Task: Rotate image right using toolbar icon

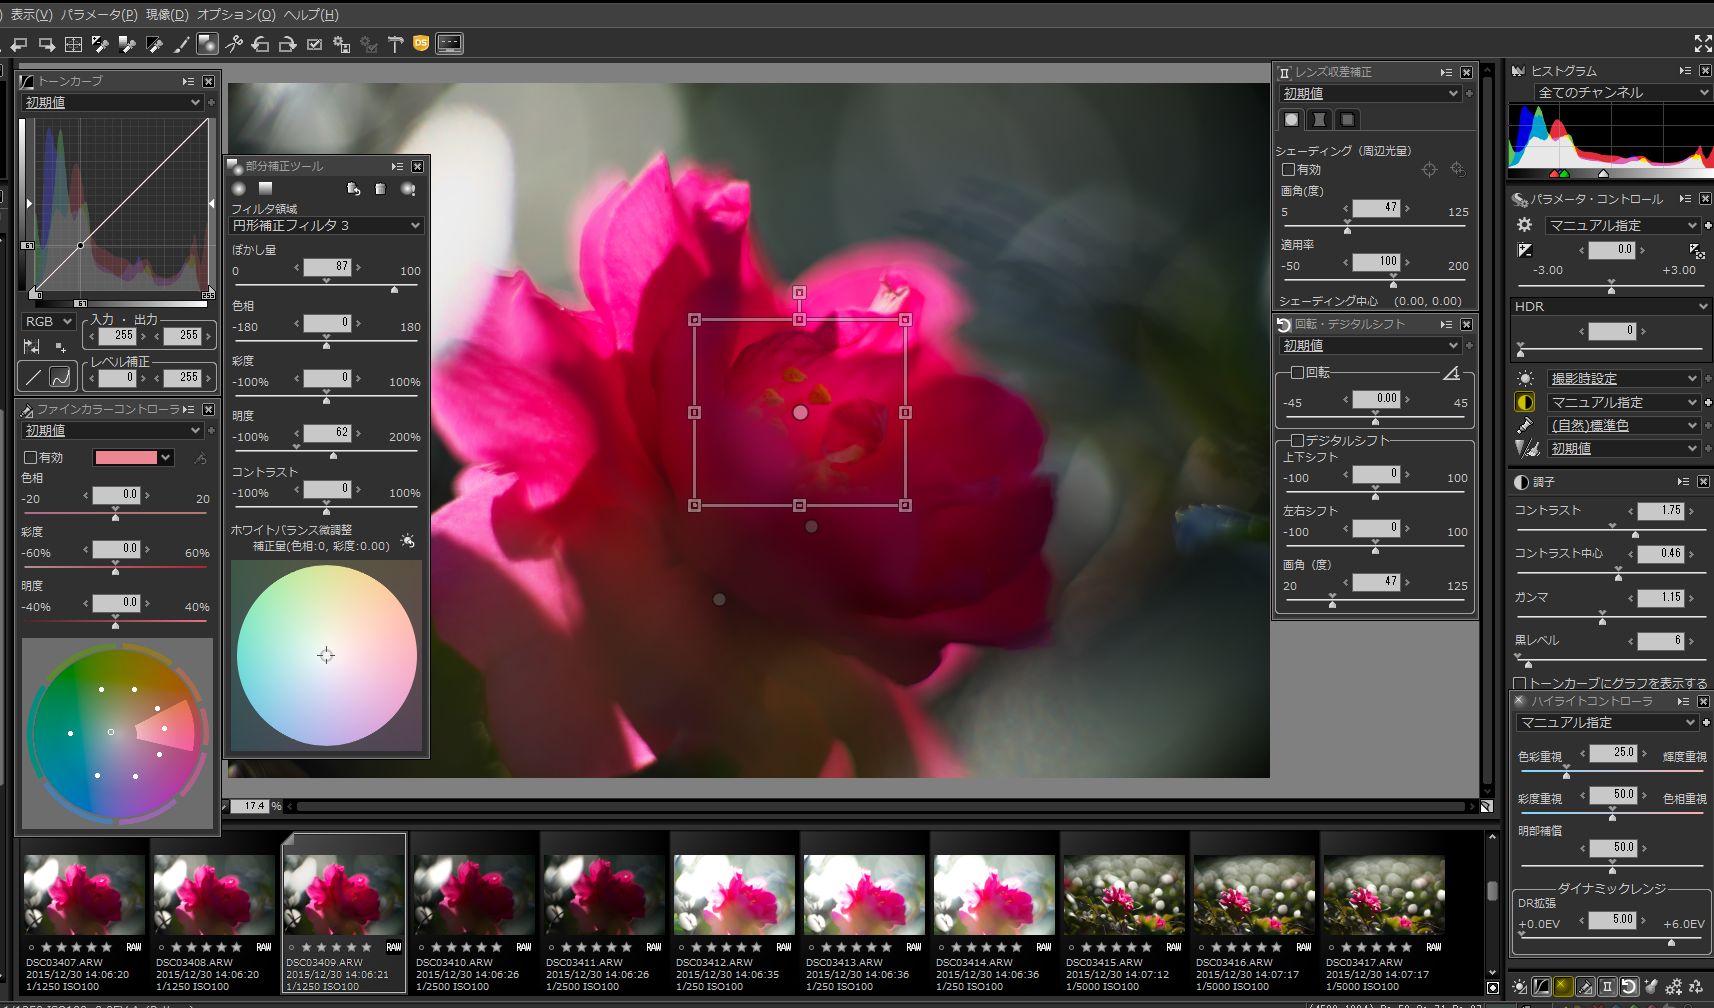Action: point(288,44)
